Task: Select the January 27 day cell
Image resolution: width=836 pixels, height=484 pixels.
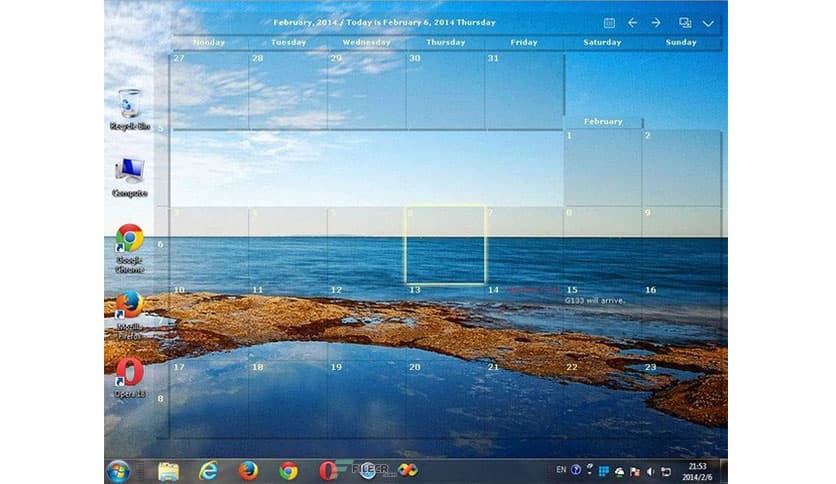Action: pos(209,91)
